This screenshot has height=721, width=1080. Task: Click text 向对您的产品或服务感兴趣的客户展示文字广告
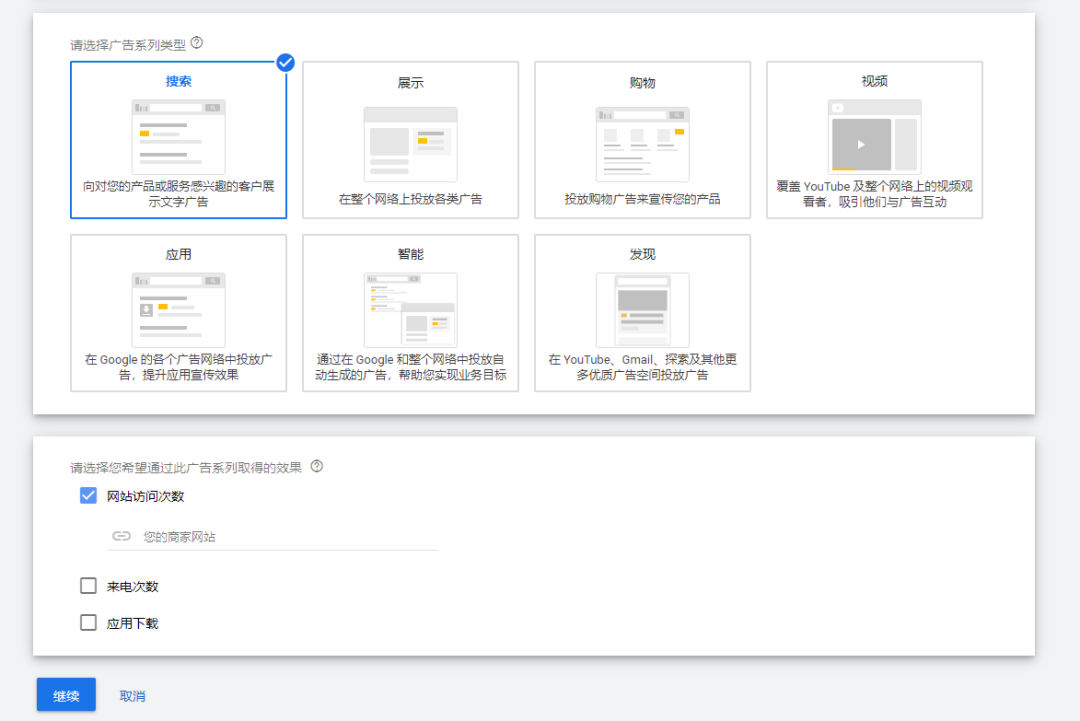coord(178,194)
